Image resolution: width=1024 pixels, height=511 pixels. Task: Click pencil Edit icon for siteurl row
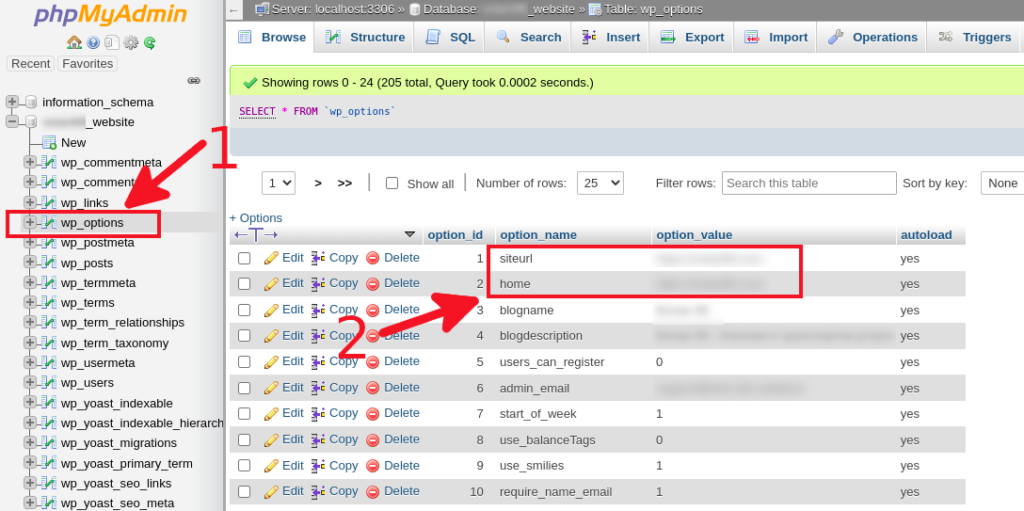271,257
